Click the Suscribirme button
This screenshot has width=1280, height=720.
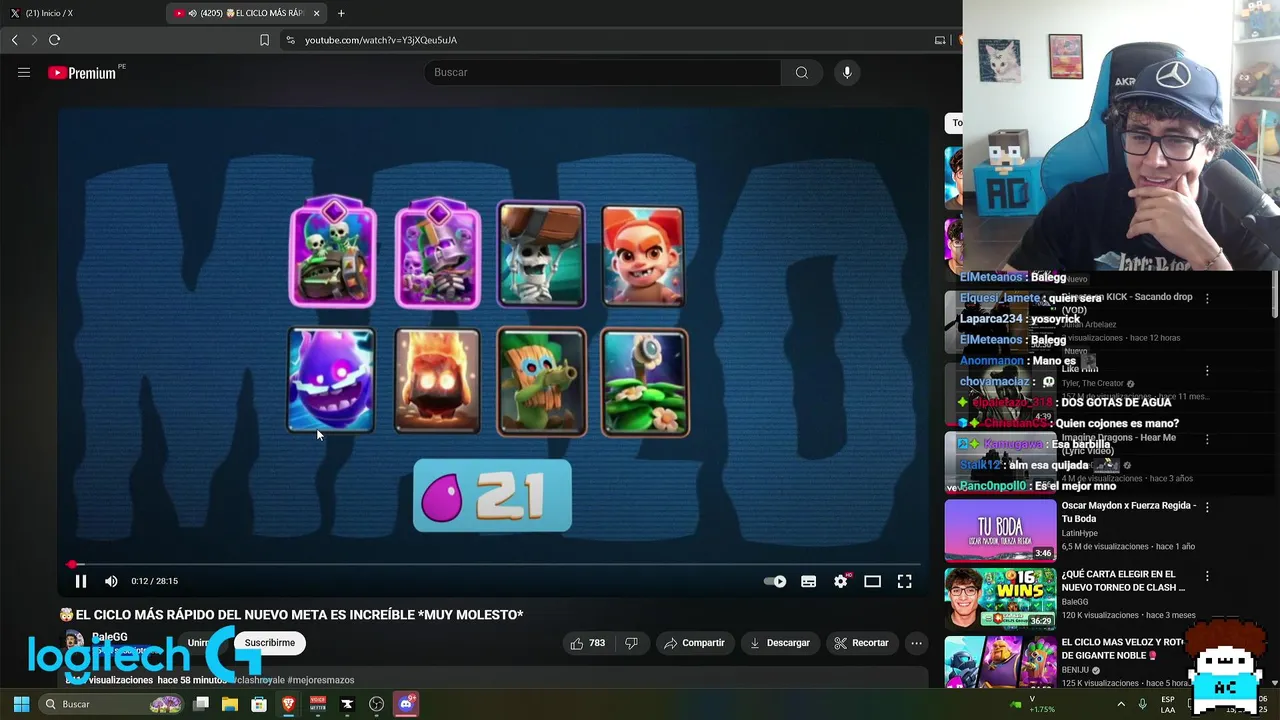[270, 643]
